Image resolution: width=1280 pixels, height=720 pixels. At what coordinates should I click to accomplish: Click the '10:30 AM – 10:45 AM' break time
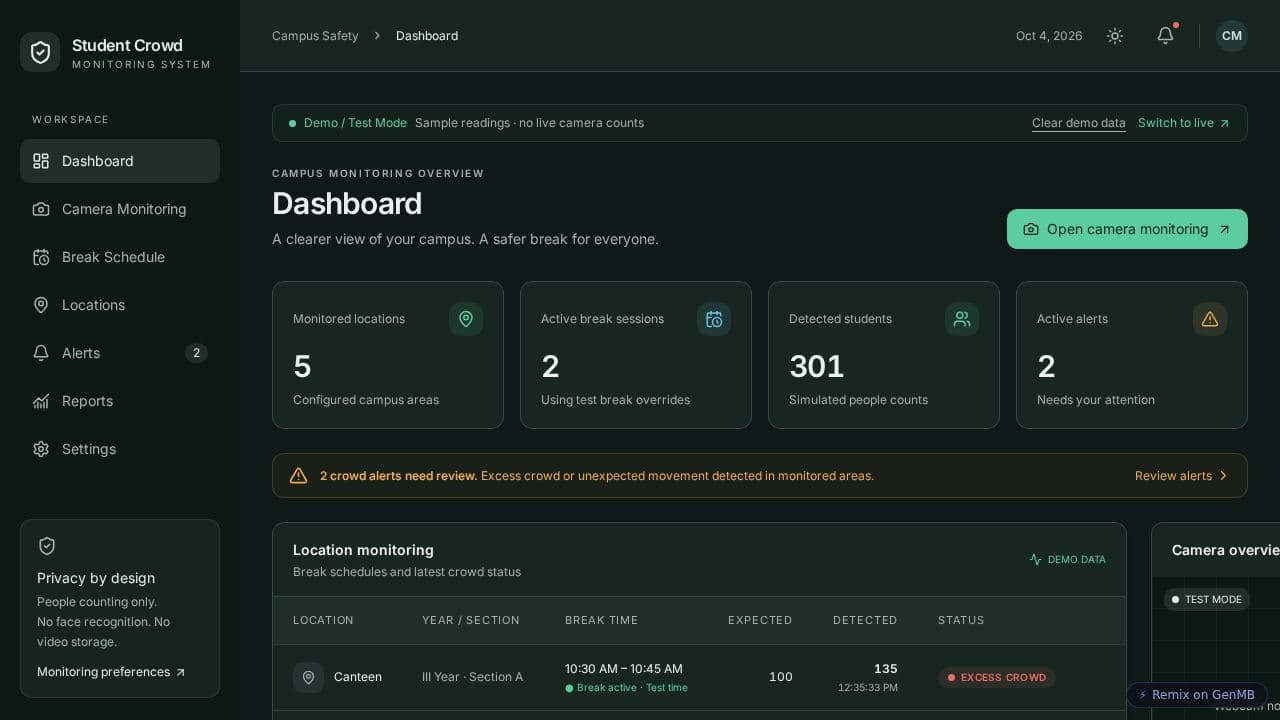pyautogui.click(x=624, y=669)
